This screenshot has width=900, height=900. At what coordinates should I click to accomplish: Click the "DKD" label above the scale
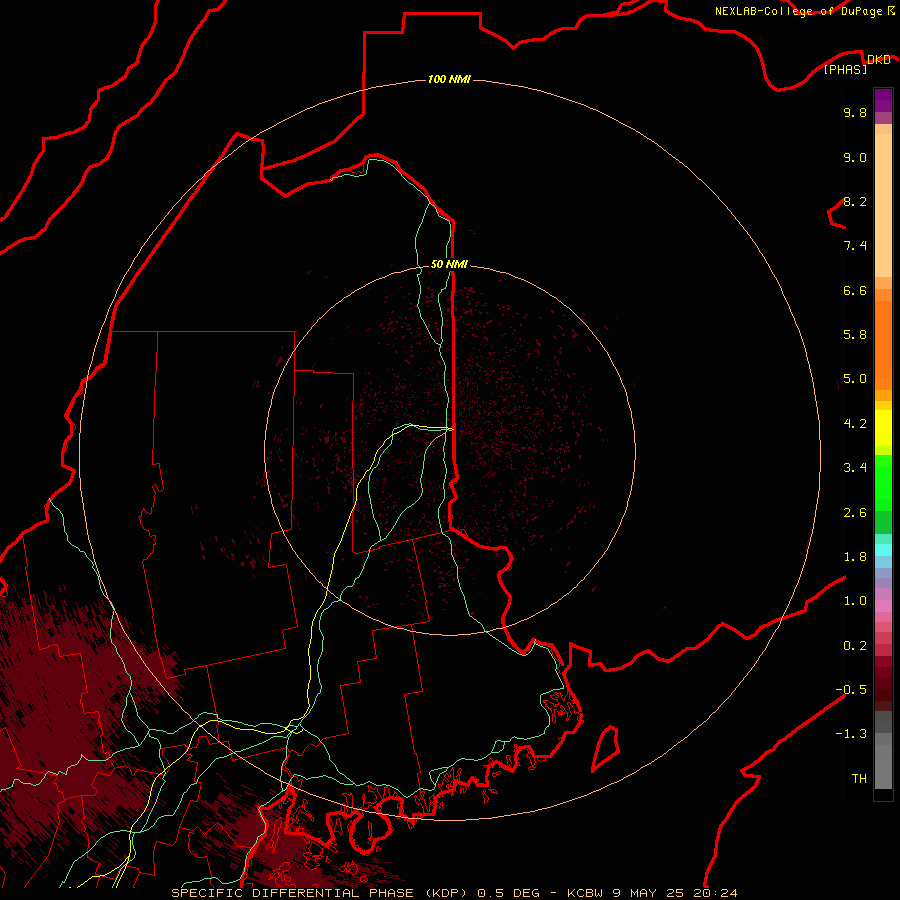tap(878, 60)
